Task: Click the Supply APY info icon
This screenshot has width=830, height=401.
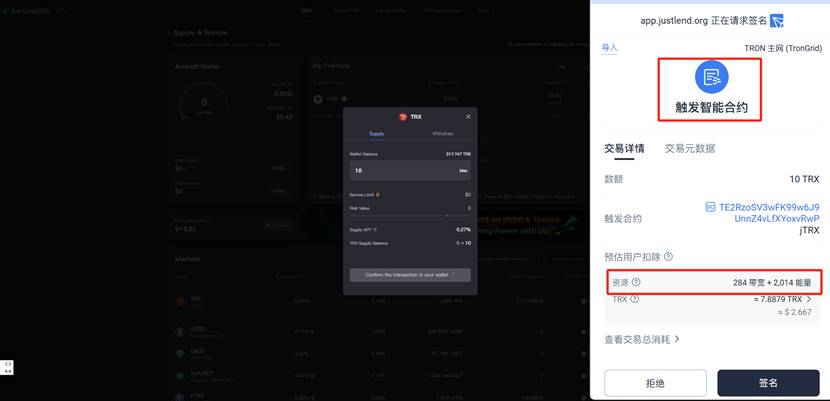Action: [375, 230]
